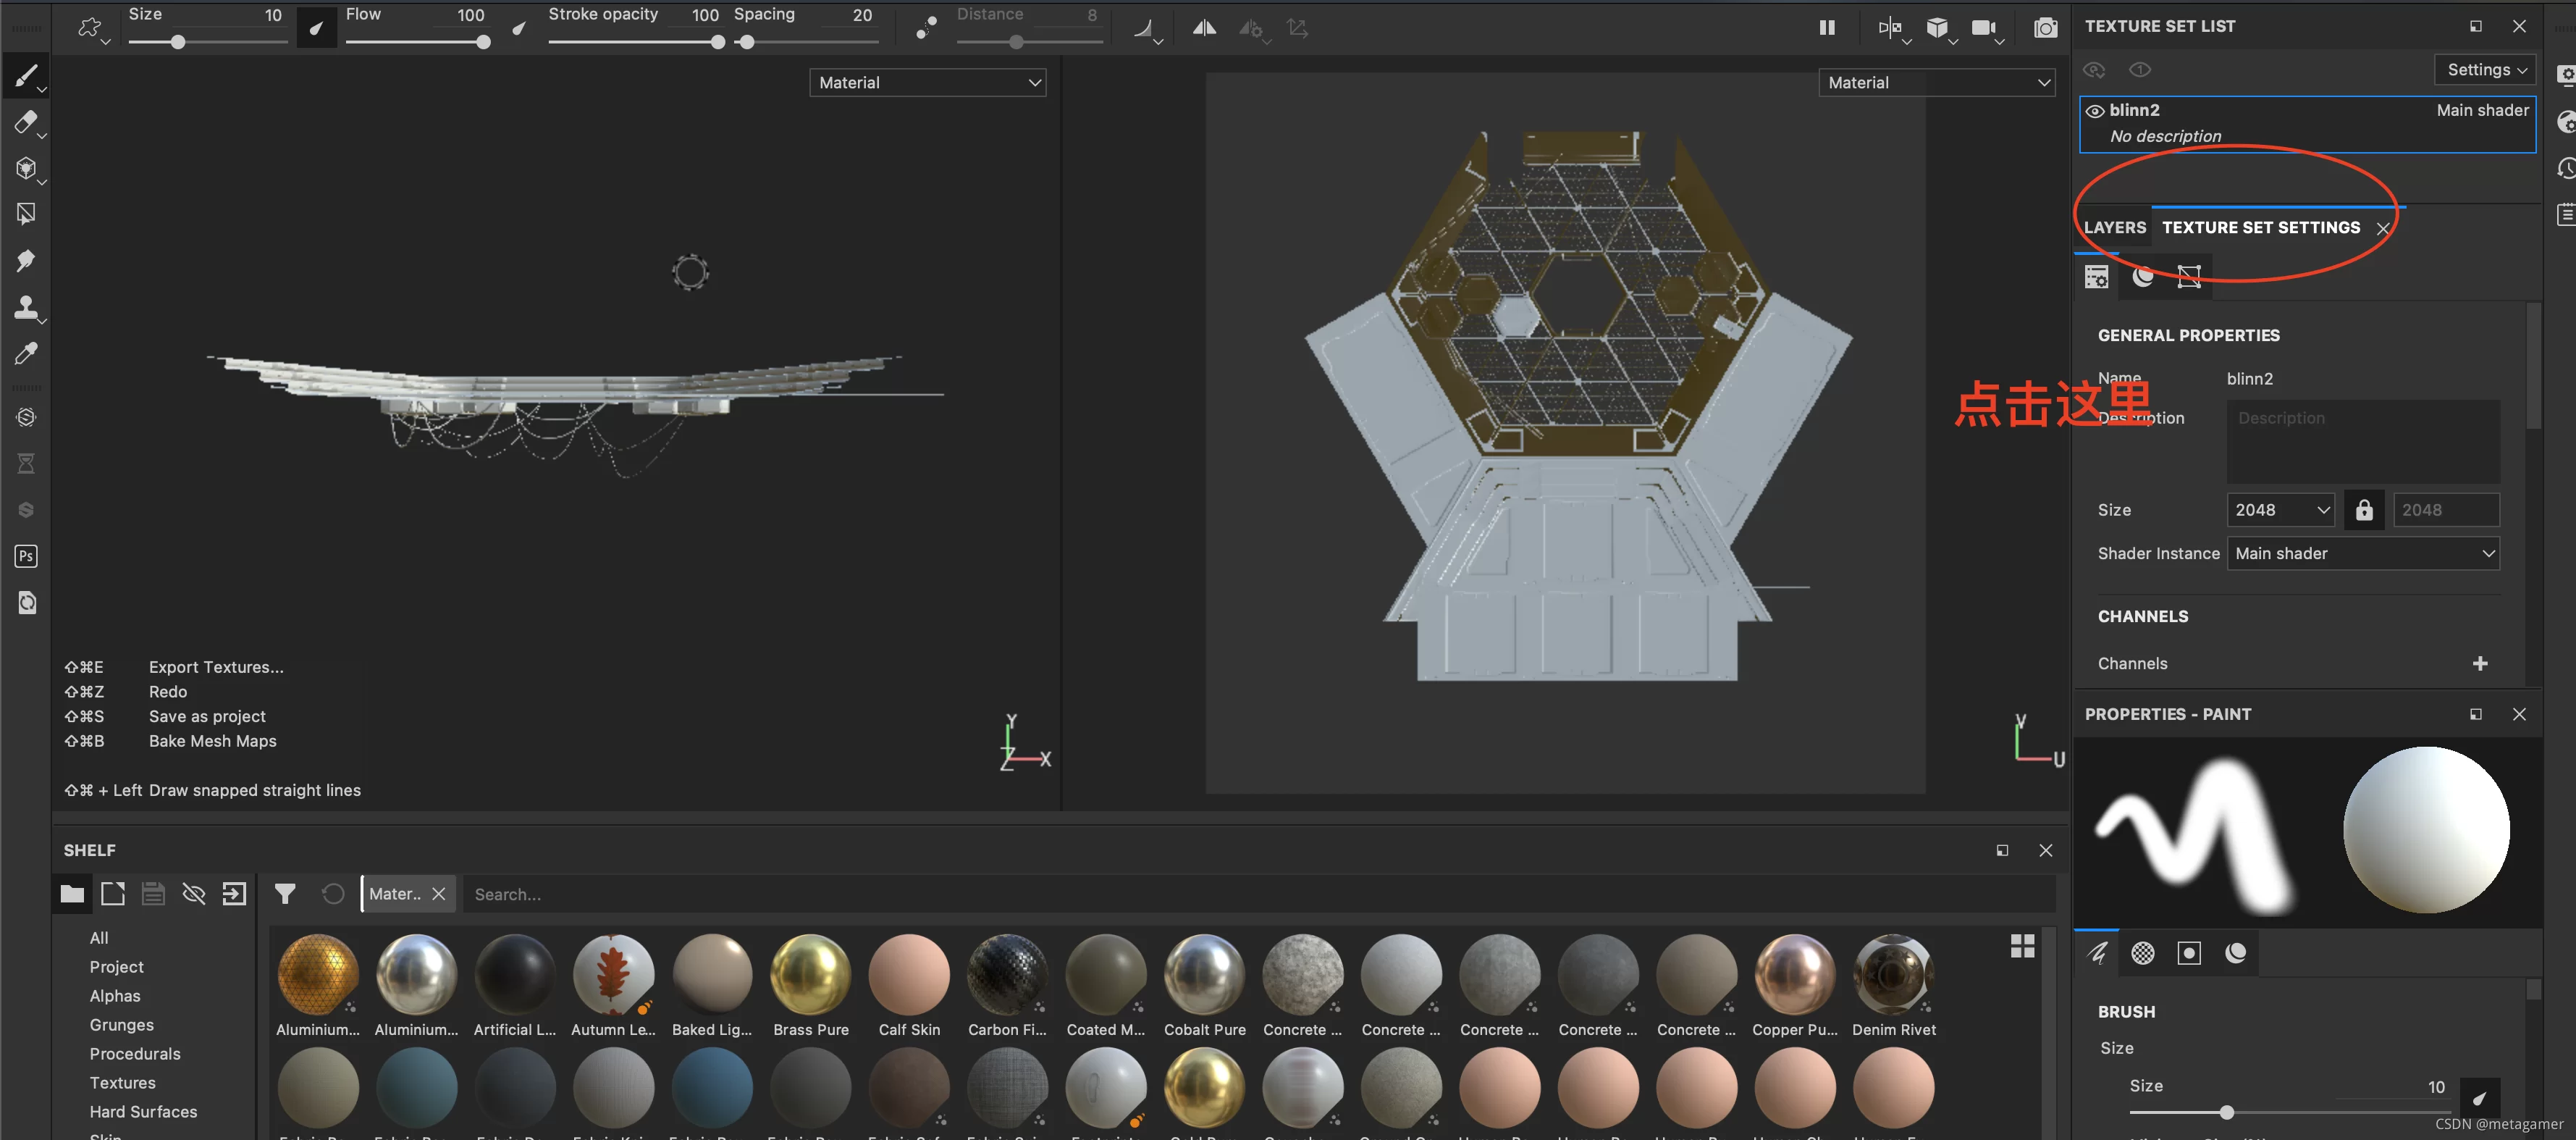
Task: Select the Eraser tool in left toolbar
Action: [26, 122]
